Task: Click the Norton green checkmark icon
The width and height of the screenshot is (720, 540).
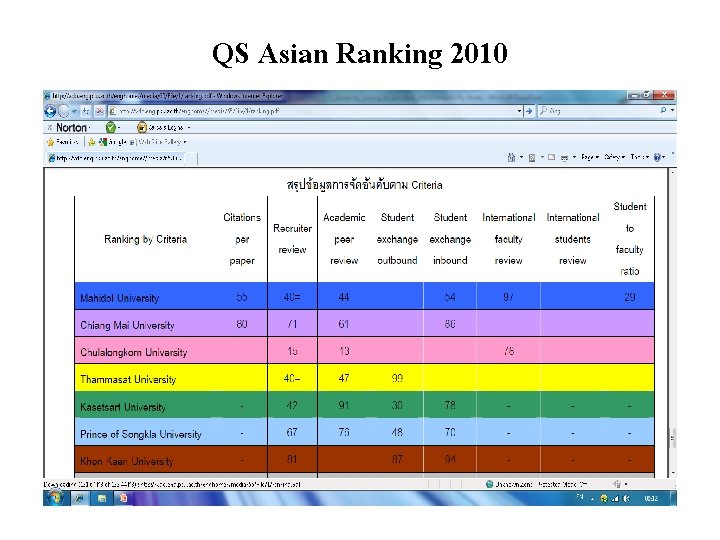Action: coord(110,127)
